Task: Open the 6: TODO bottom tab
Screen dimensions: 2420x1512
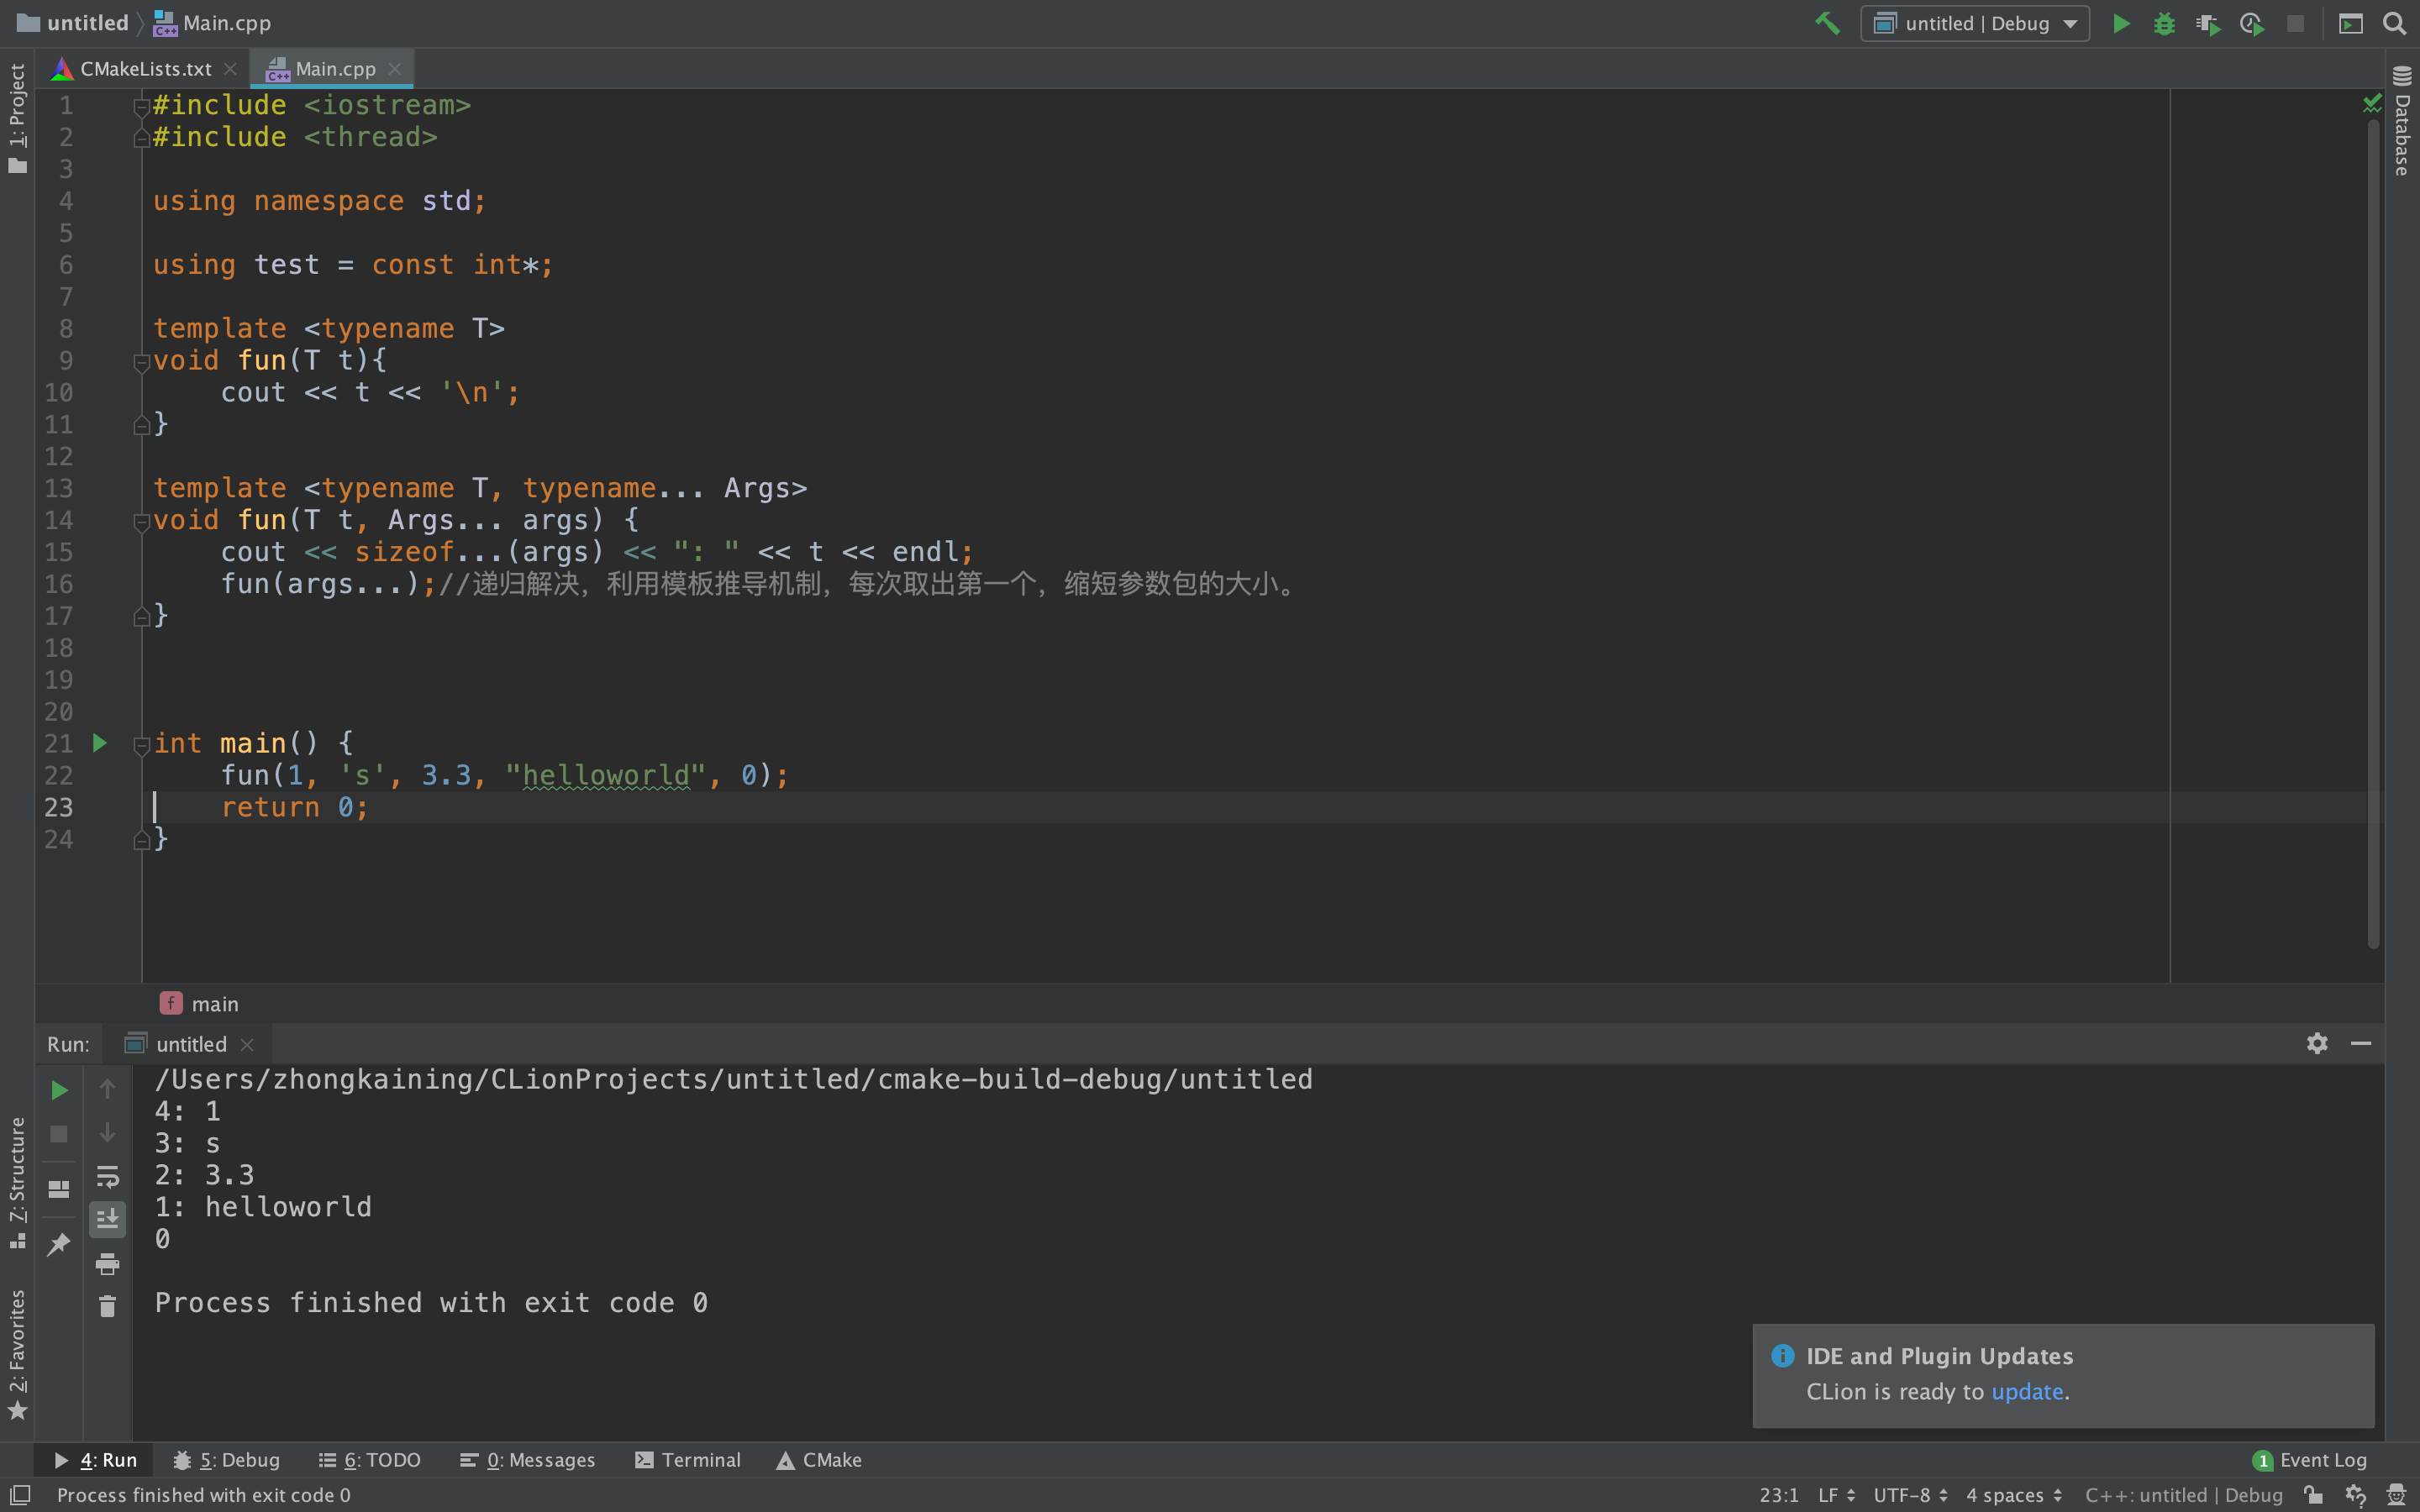Action: click(370, 1460)
